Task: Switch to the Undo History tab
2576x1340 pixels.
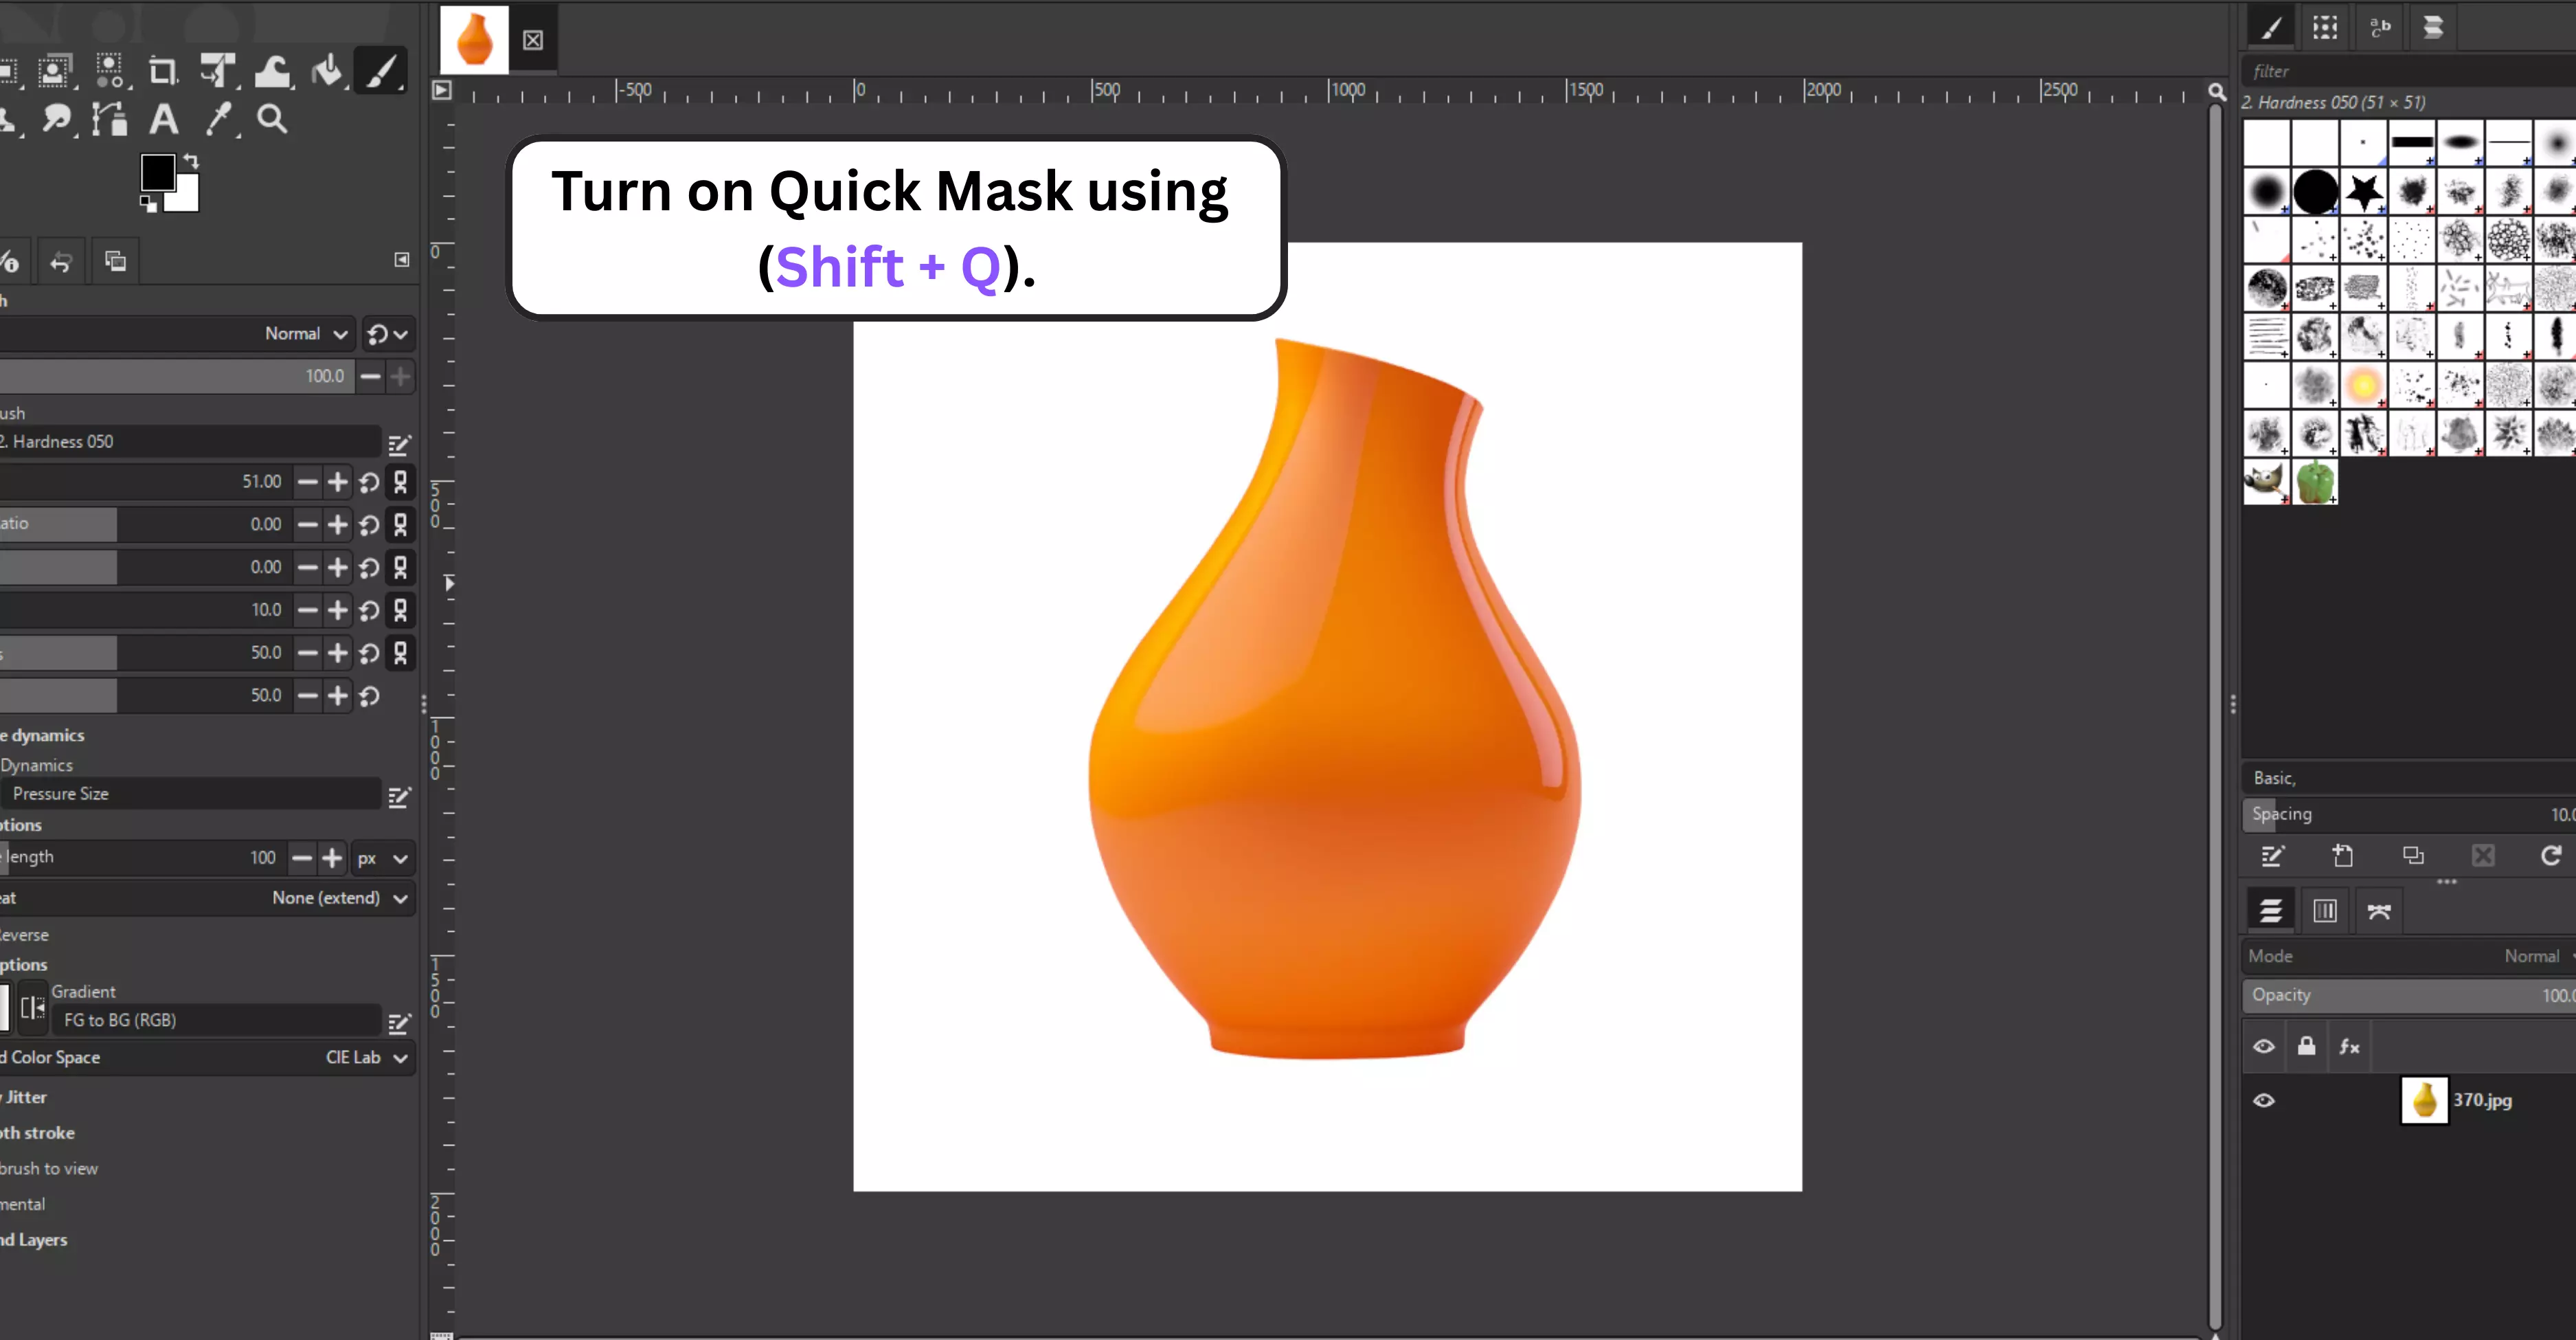Action: pyautogui.click(x=61, y=262)
